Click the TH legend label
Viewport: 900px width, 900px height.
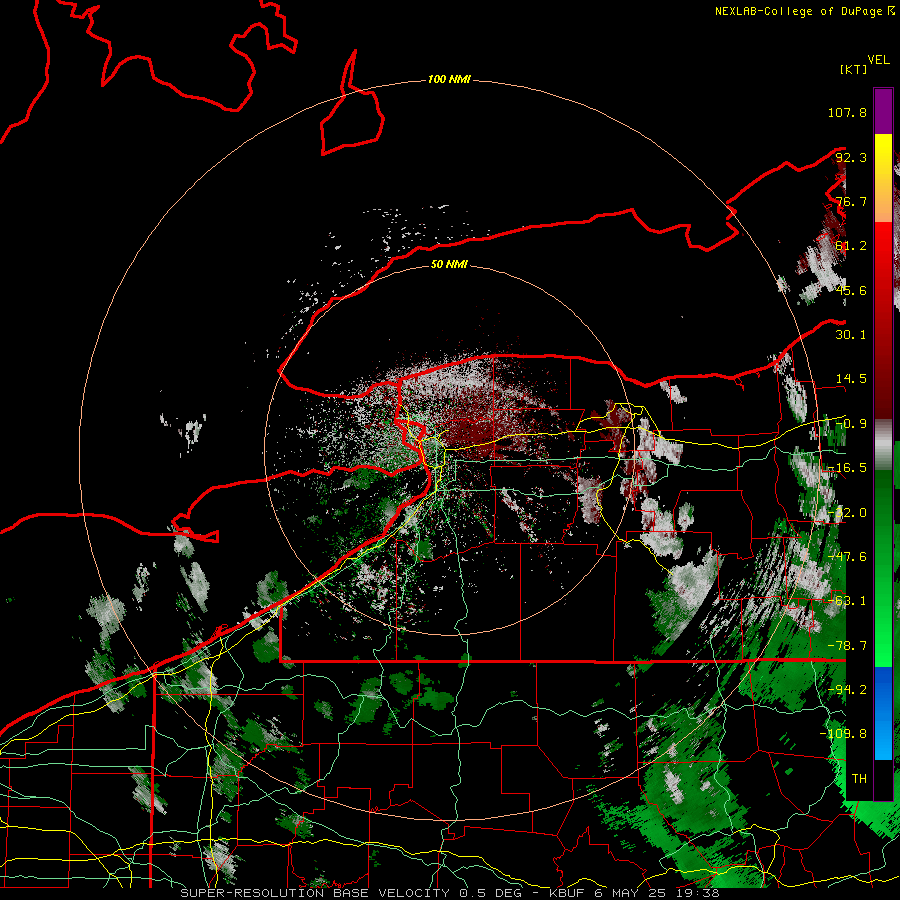click(859, 779)
